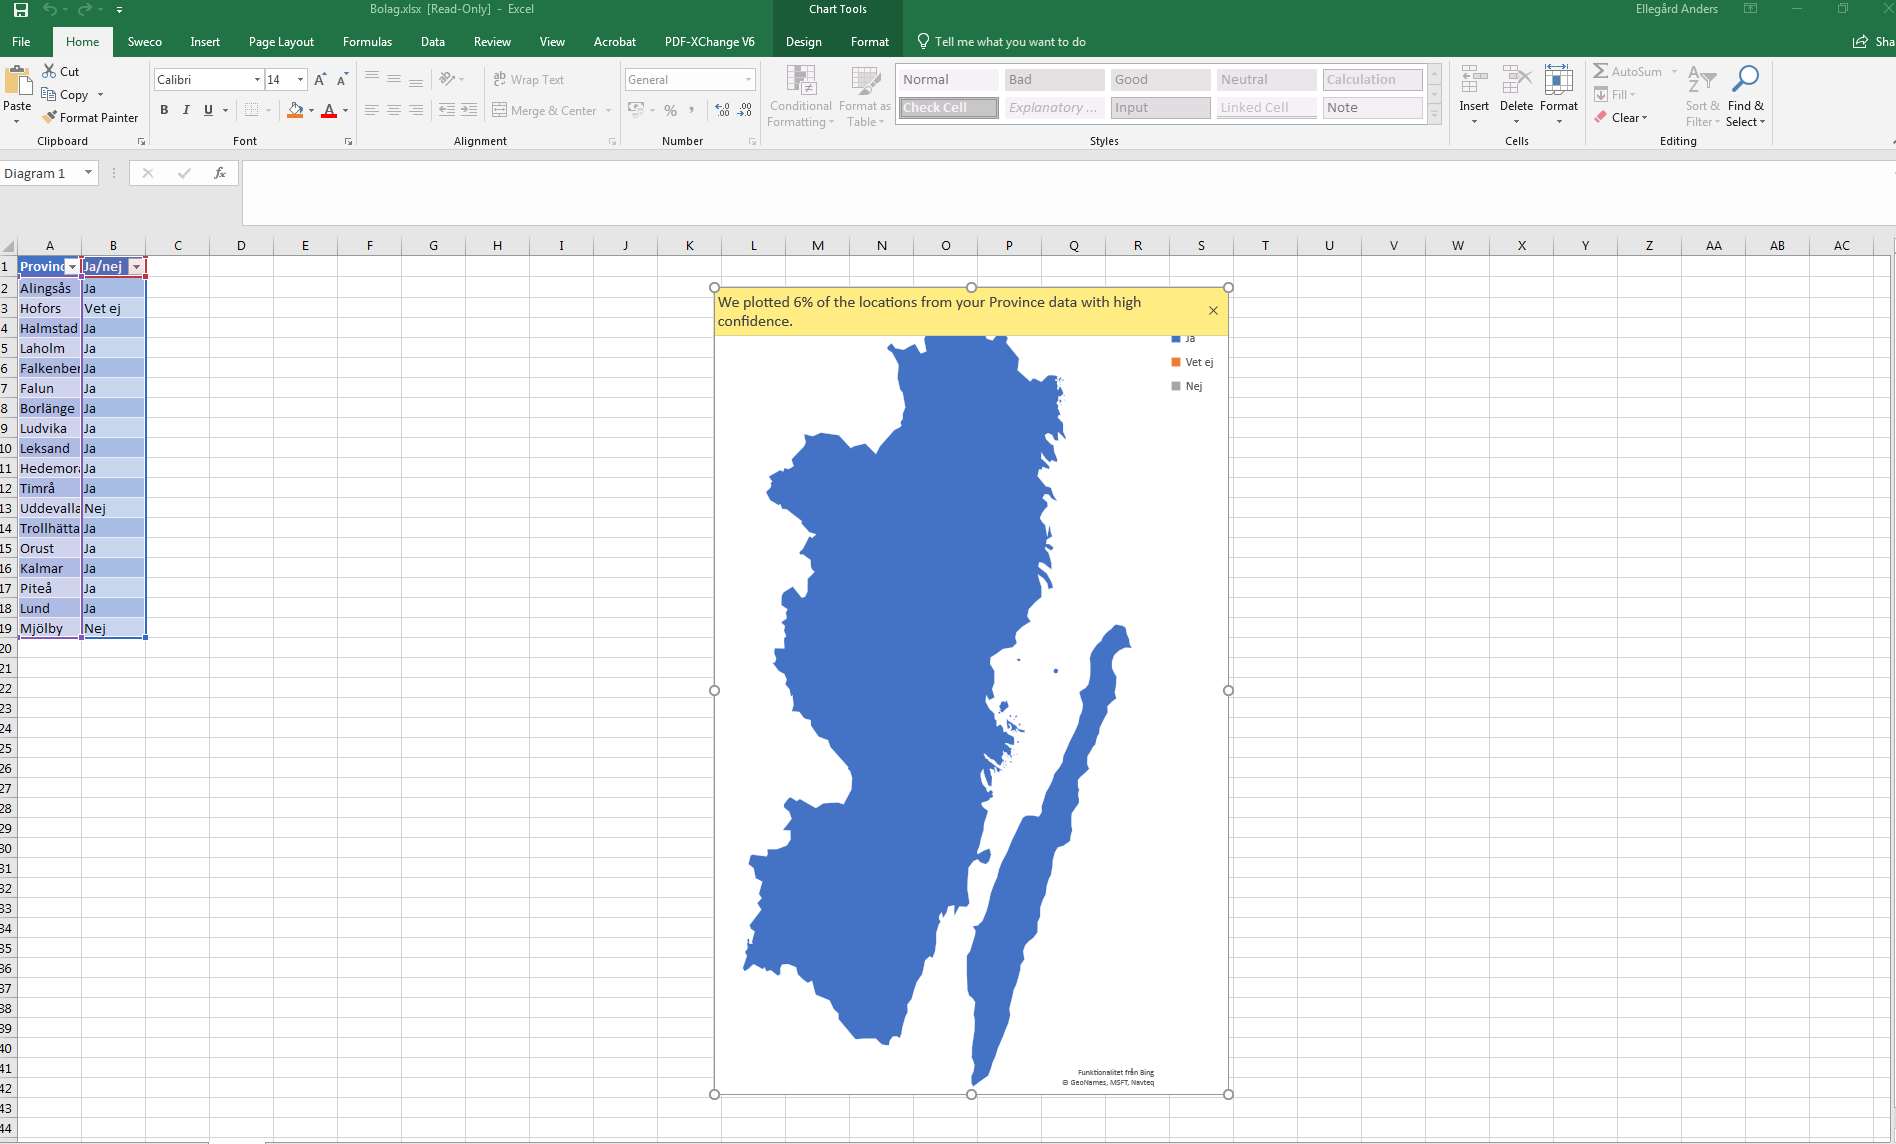Click the Increase Decimal icon
This screenshot has width=1896, height=1144.
click(722, 110)
